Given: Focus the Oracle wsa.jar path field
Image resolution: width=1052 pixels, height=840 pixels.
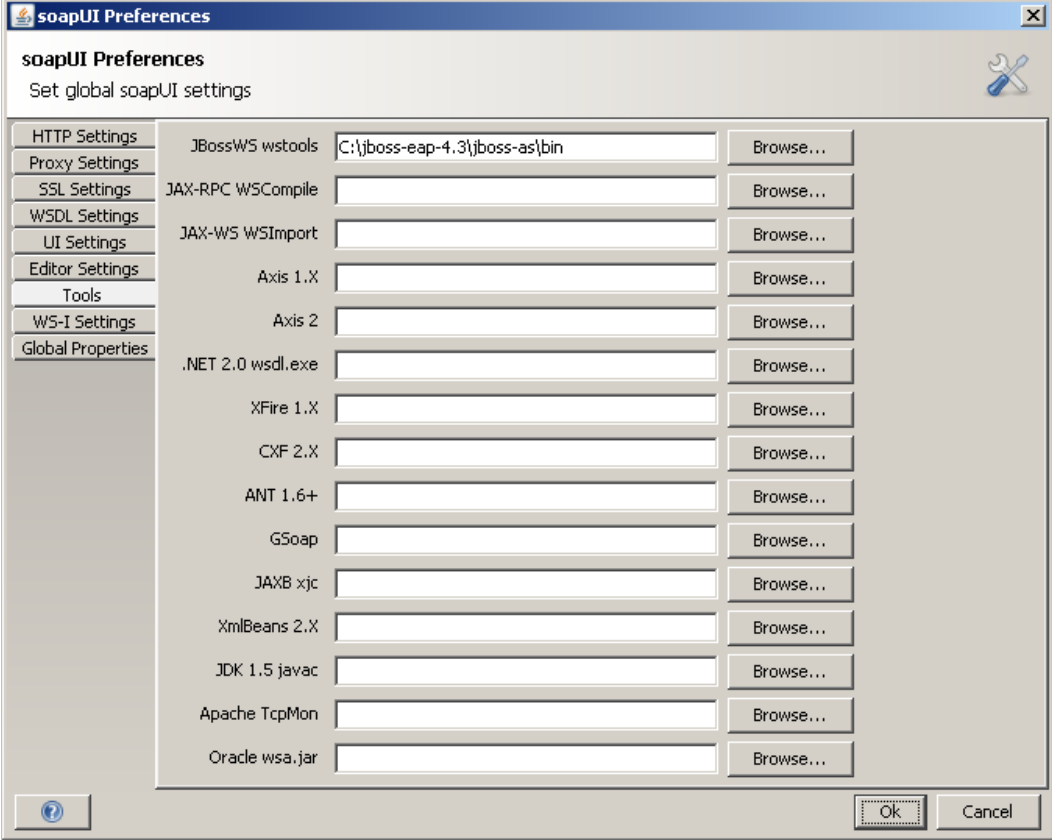Looking at the screenshot, I should pyautogui.click(x=526, y=757).
